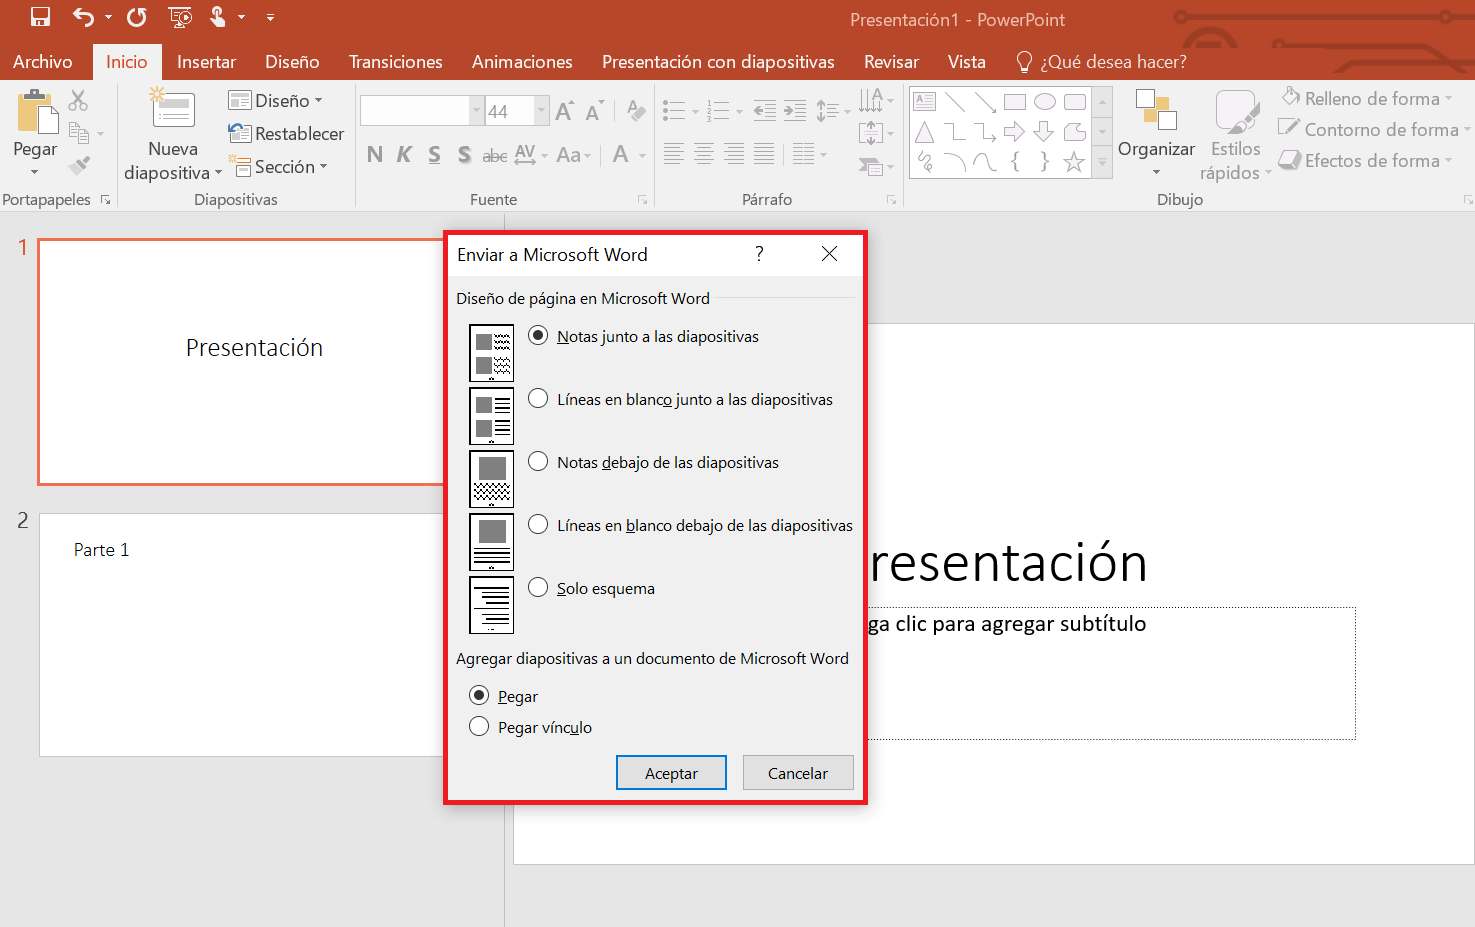Click the Cancelar button
The image size is (1475, 927).
click(798, 773)
